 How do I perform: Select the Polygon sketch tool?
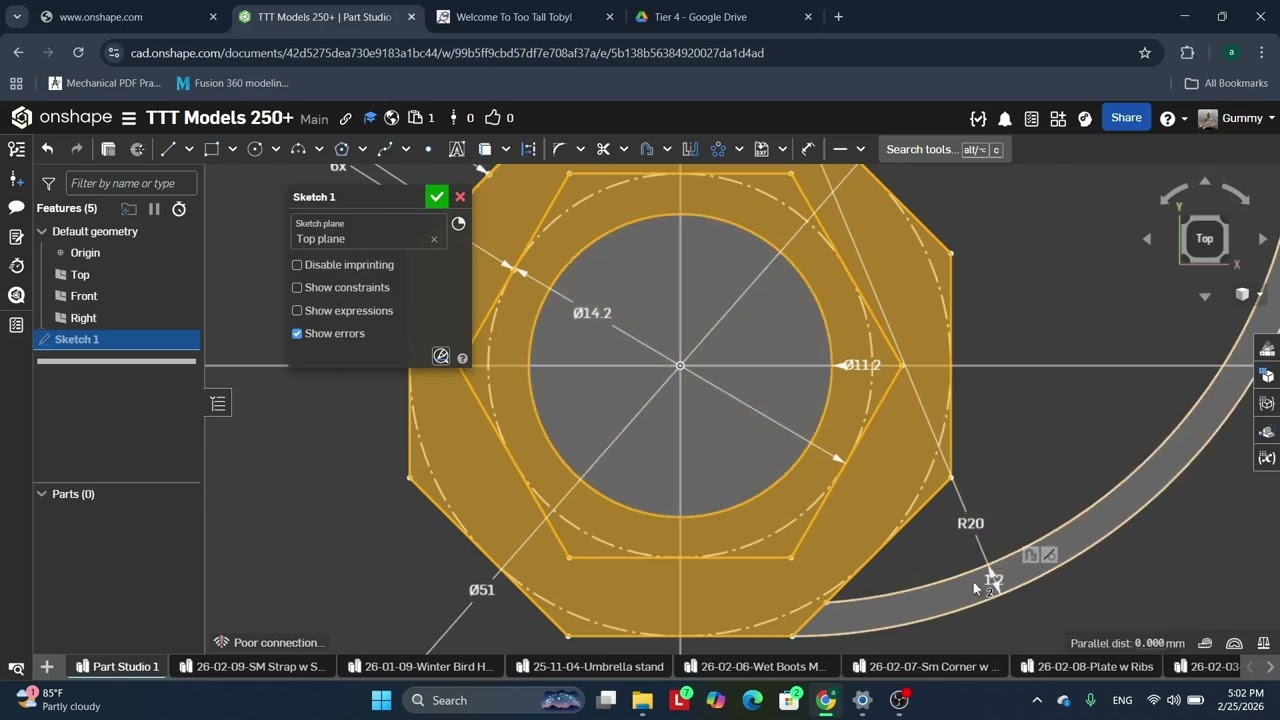(342, 149)
